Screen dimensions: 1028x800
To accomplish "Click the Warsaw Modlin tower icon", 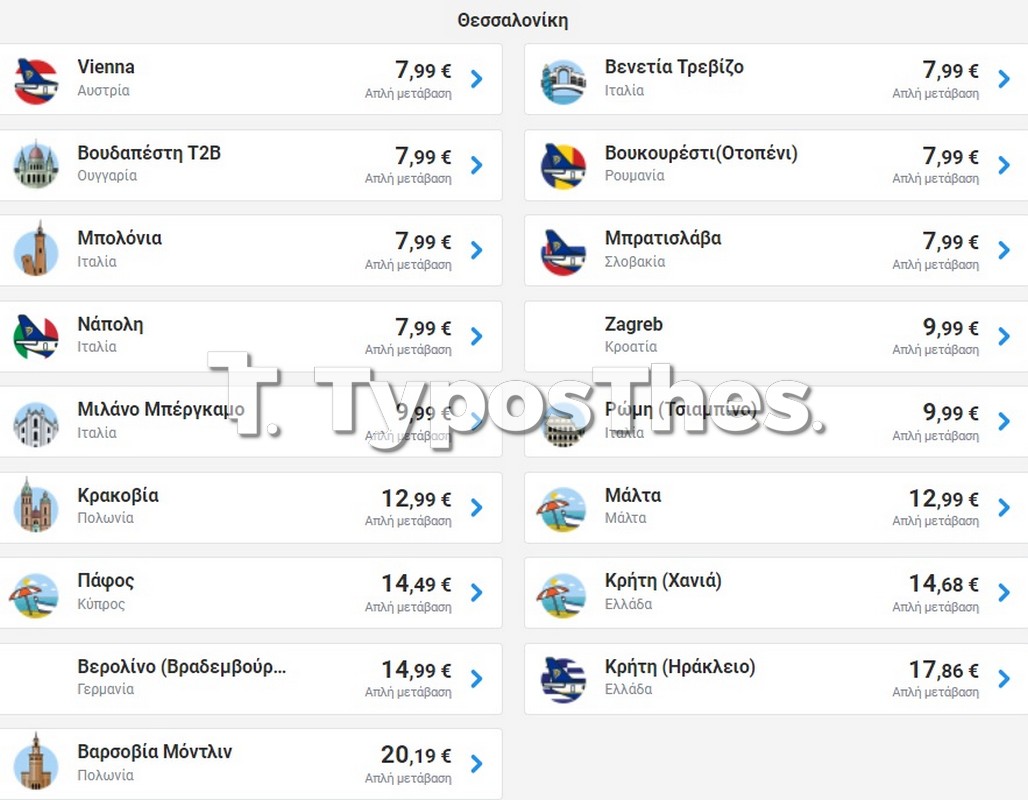I will (x=36, y=763).
